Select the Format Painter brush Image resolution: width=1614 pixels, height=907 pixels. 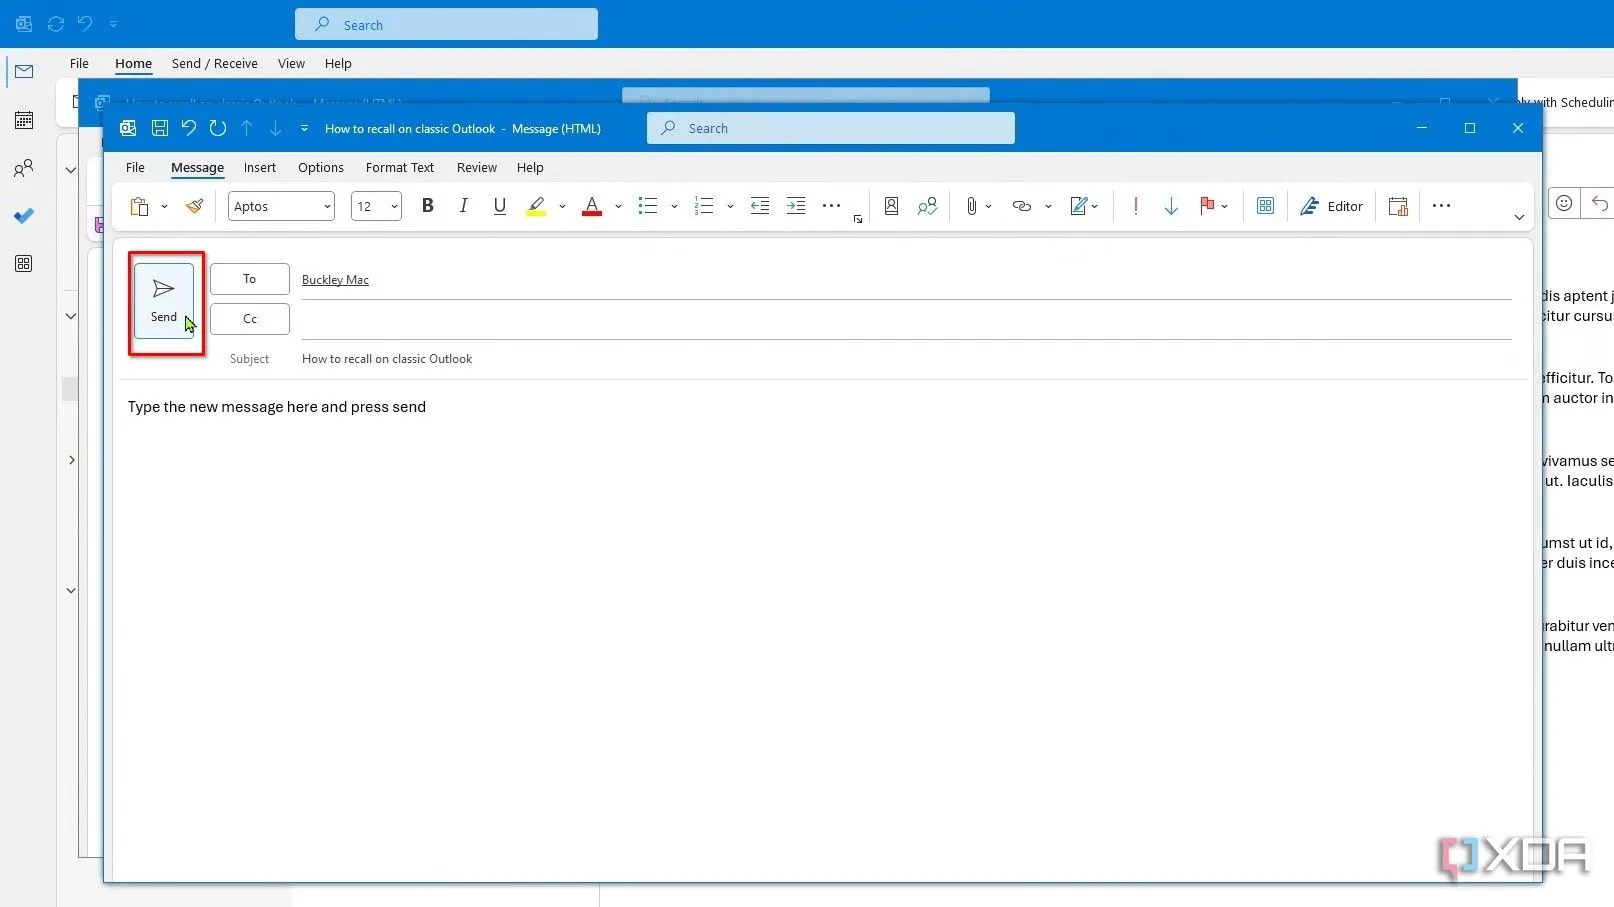tap(195, 206)
